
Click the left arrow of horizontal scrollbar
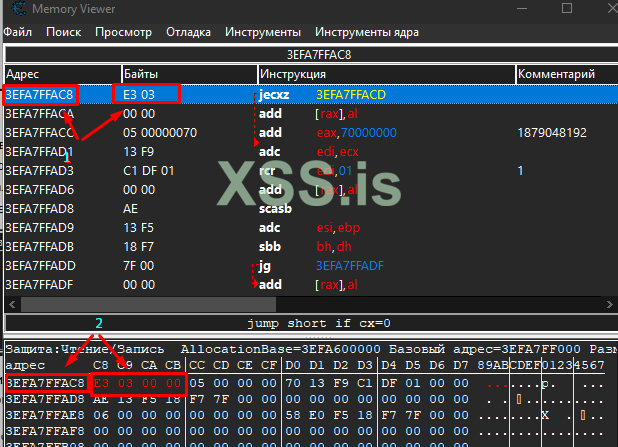(12, 304)
